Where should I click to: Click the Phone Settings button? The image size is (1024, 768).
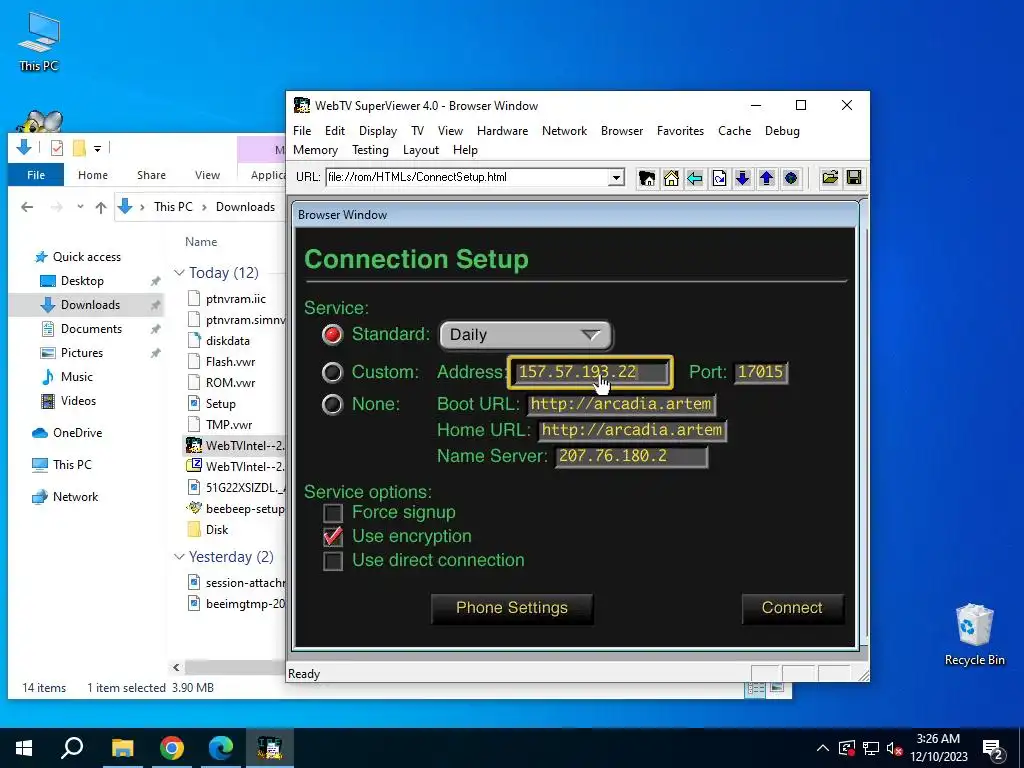click(512, 608)
